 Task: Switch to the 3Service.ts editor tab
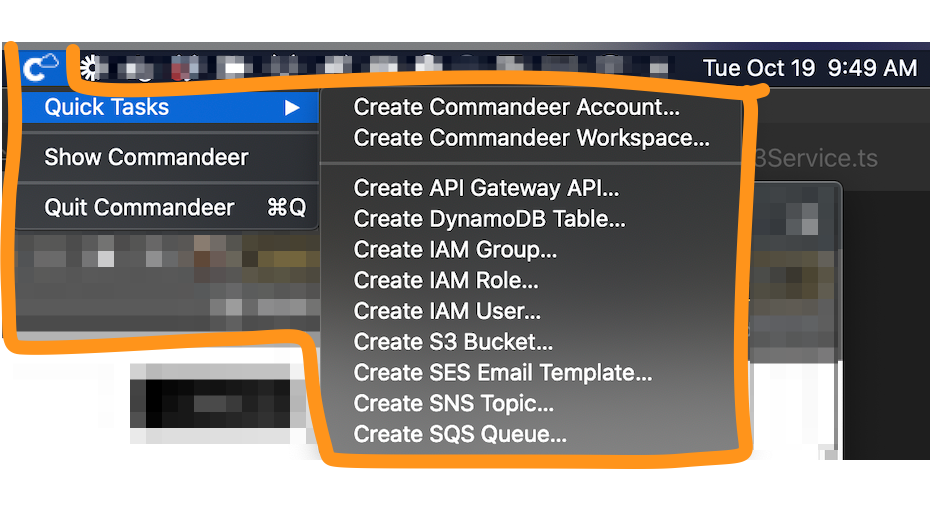[x=817, y=158]
